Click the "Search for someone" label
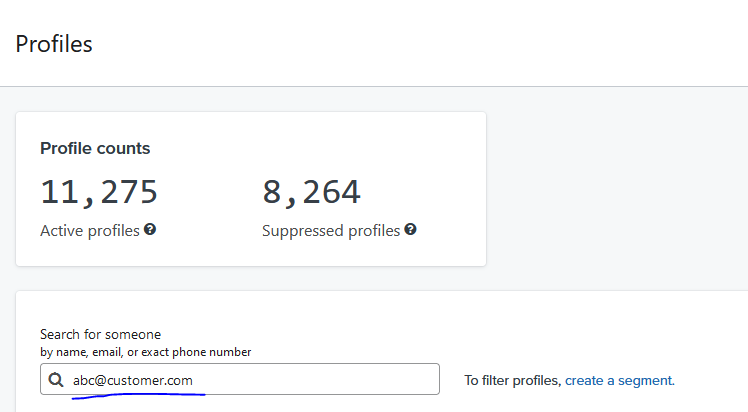The image size is (748, 412). point(100,334)
